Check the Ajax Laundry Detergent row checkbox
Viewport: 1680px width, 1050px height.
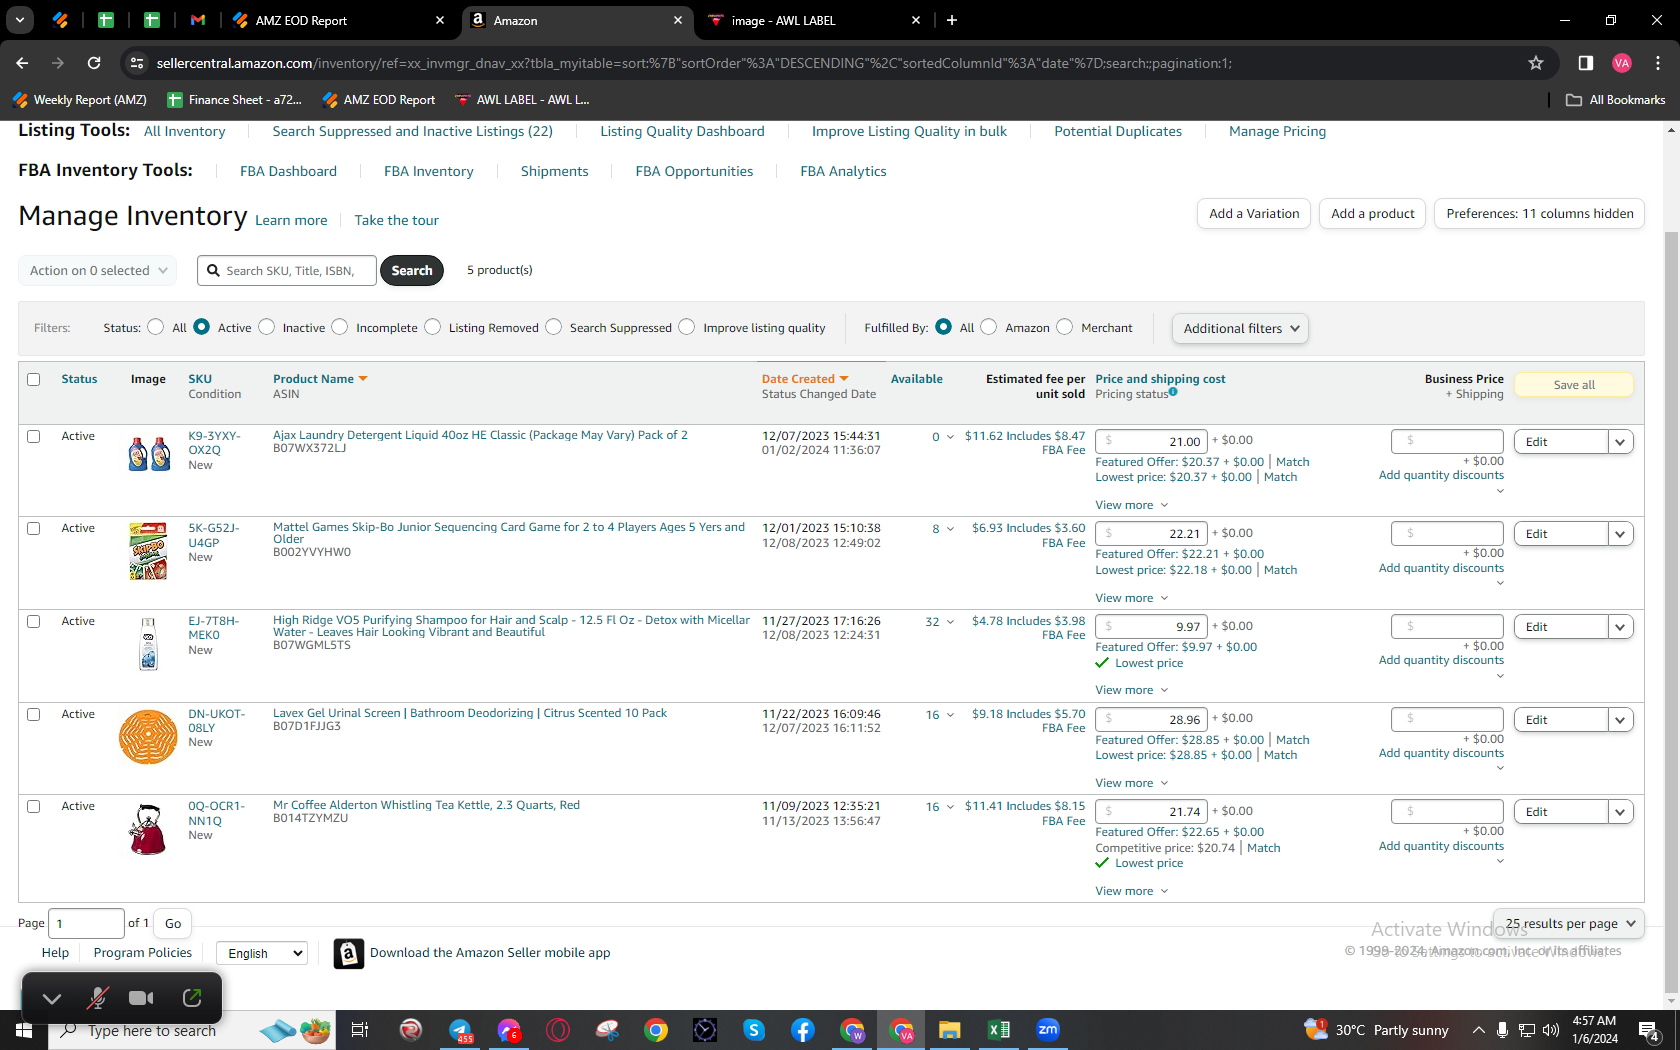34,437
